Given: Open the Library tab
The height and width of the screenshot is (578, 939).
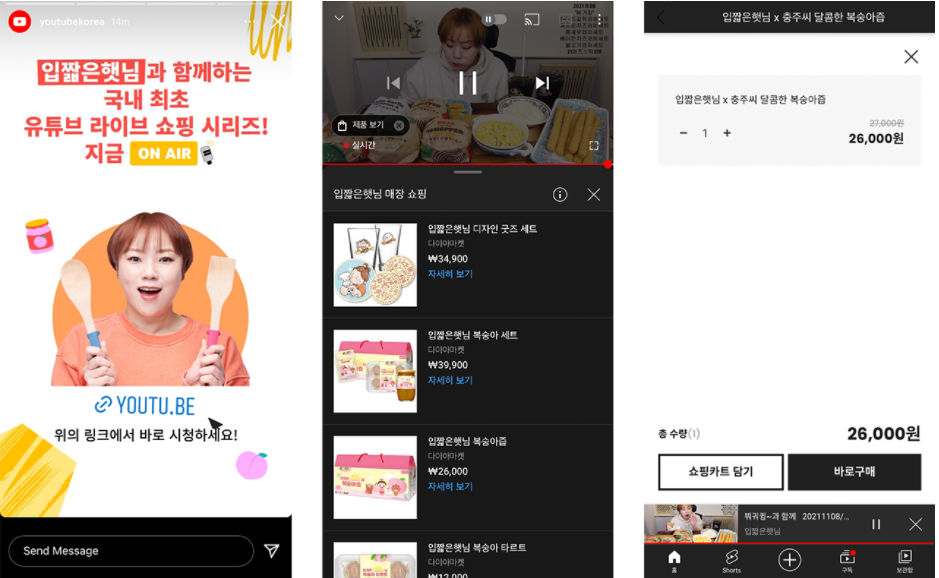Looking at the screenshot, I should click(905, 561).
